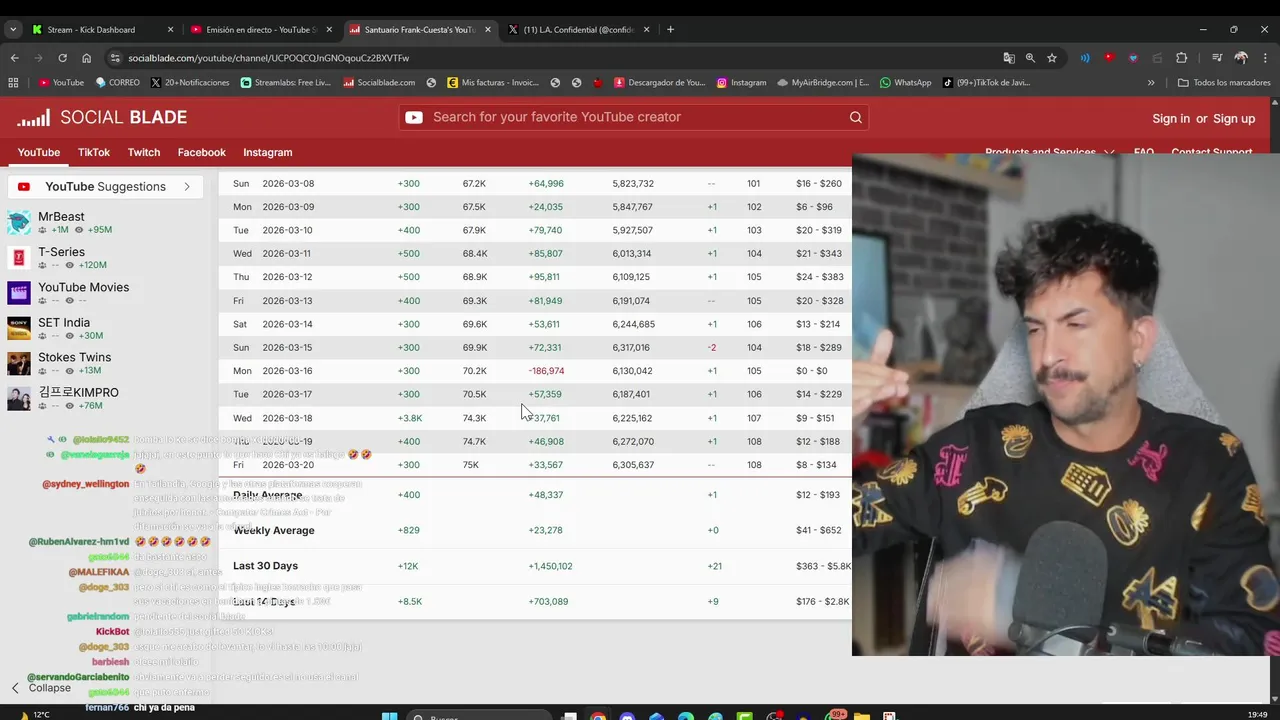Select the 2026-03-16 date cell
1280x720 pixels.
click(x=287, y=371)
